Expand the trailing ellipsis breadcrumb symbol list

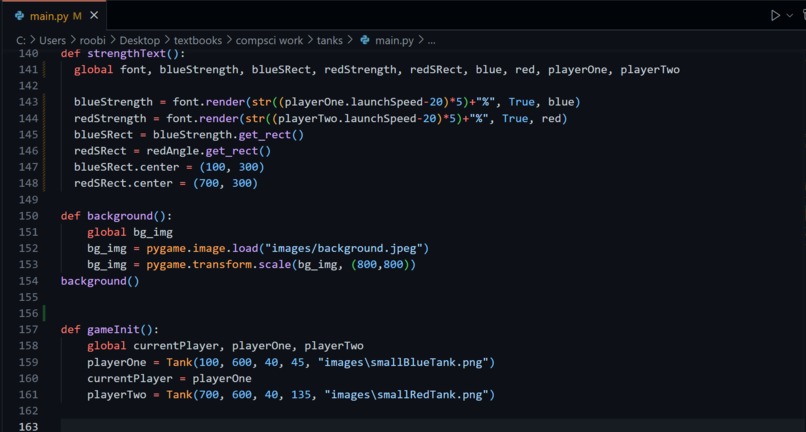pyautogui.click(x=431, y=41)
